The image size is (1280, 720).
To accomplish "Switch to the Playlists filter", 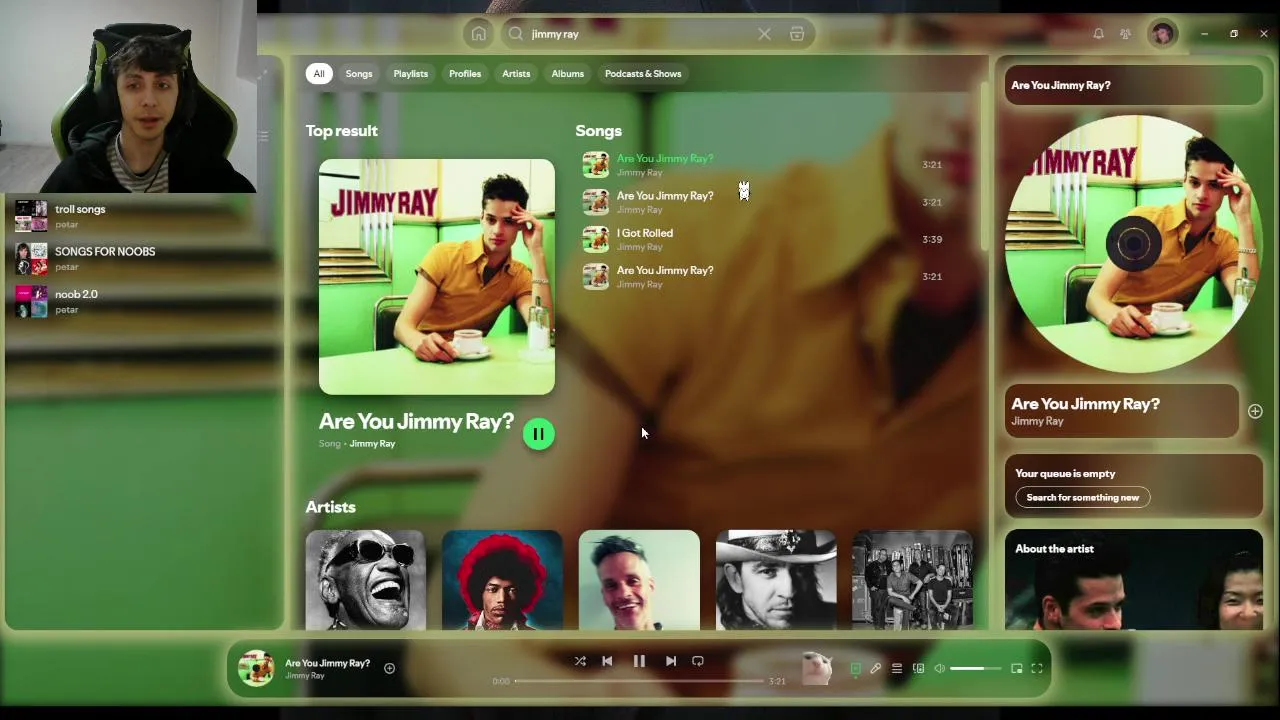I will click(x=410, y=73).
